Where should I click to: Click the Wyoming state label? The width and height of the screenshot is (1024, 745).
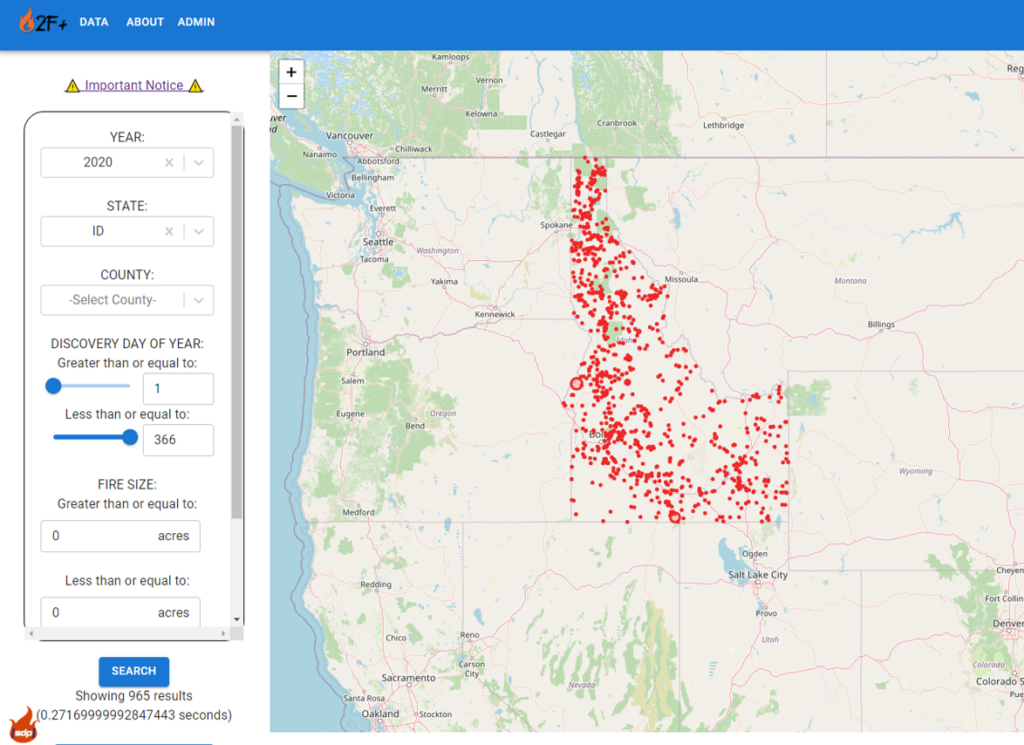916,471
